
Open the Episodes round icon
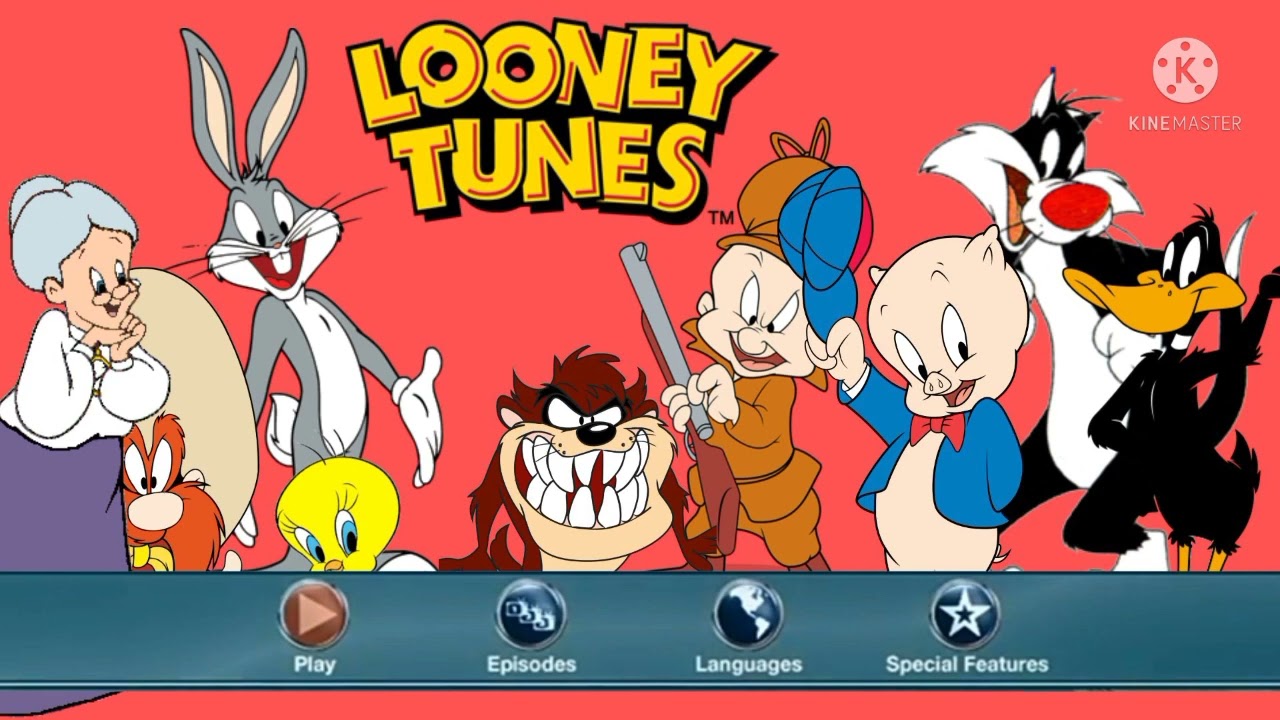(x=531, y=614)
